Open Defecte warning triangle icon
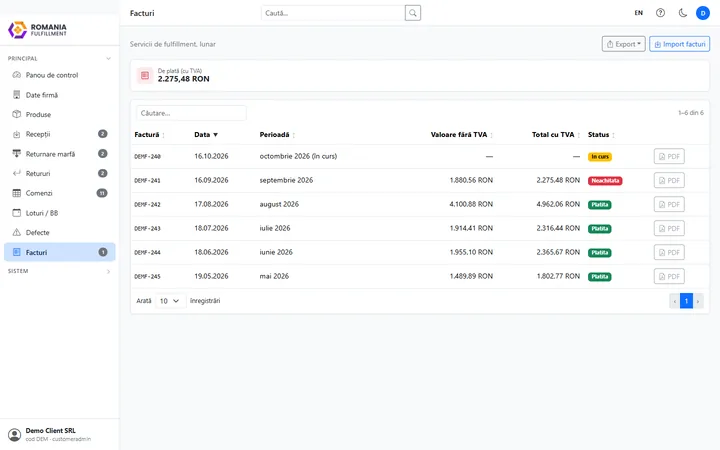This screenshot has width=720, height=450. pyautogui.click(x=17, y=232)
